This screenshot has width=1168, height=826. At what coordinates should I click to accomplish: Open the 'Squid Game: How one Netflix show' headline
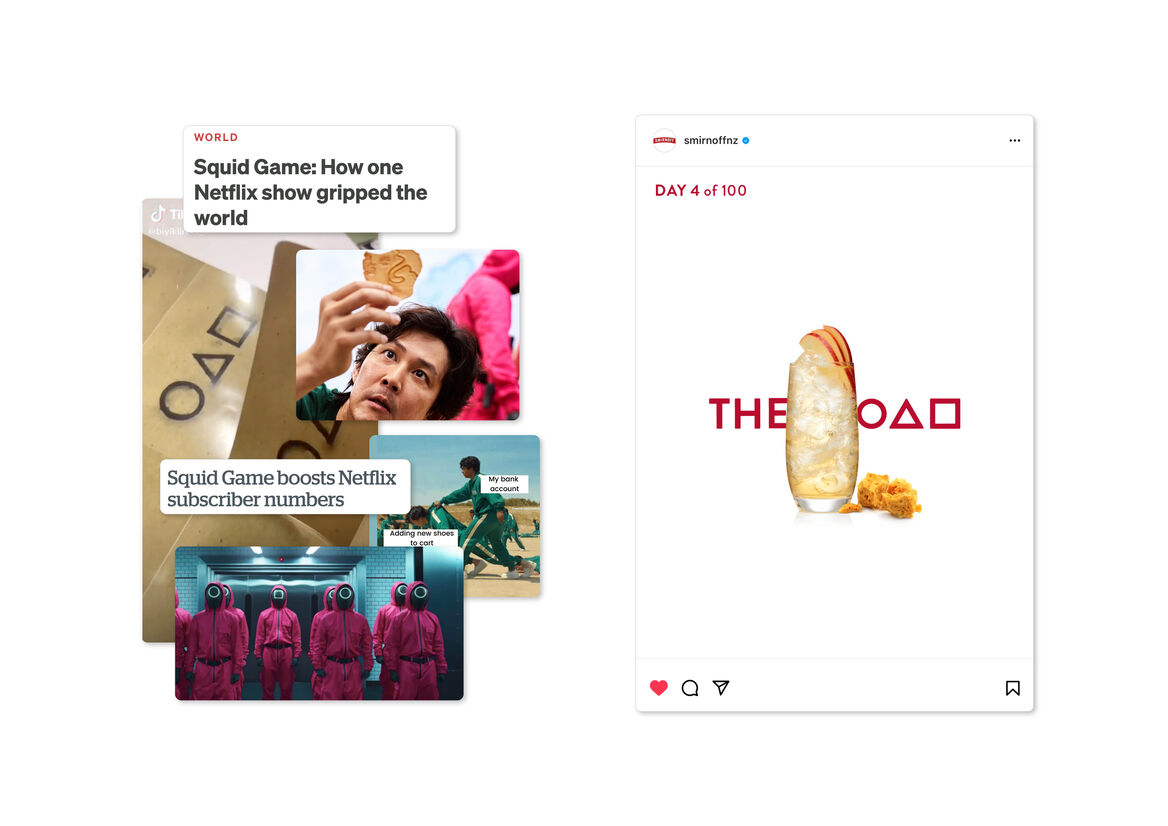(310, 192)
